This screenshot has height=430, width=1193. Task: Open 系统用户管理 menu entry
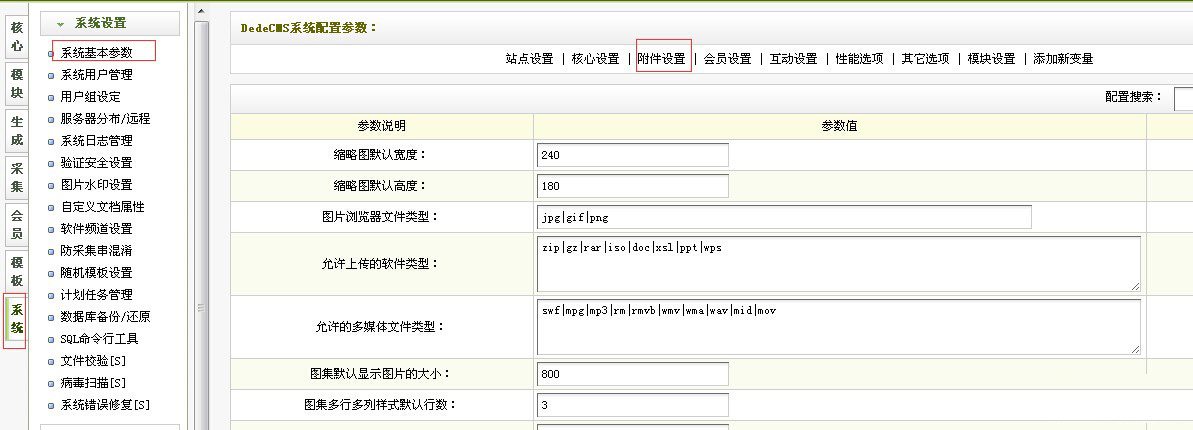point(97,75)
